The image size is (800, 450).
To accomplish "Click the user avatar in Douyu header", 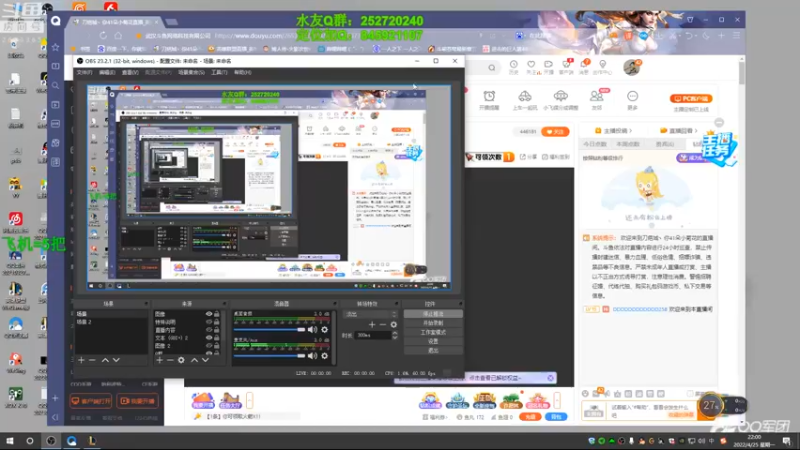I will (x=632, y=67).
